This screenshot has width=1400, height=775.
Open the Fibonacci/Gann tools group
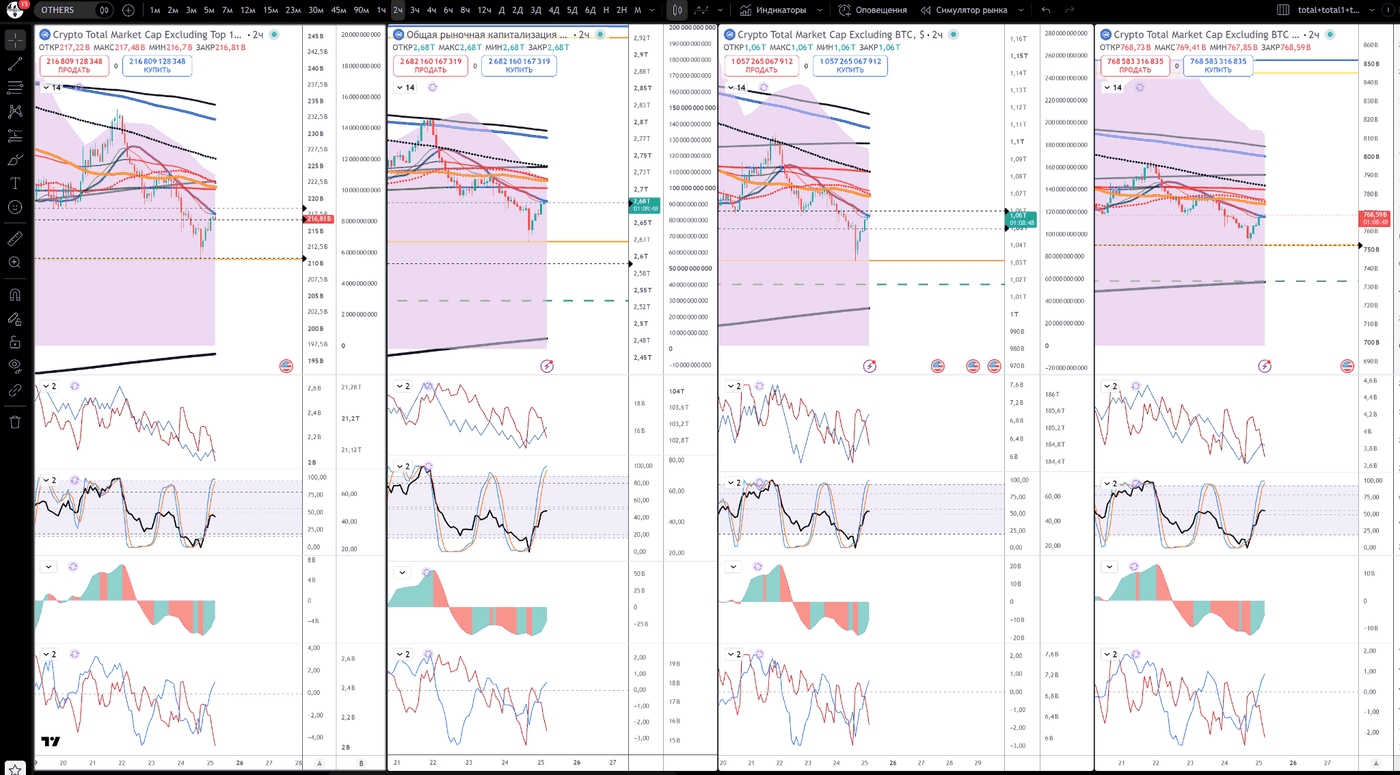pyautogui.click(x=15, y=88)
